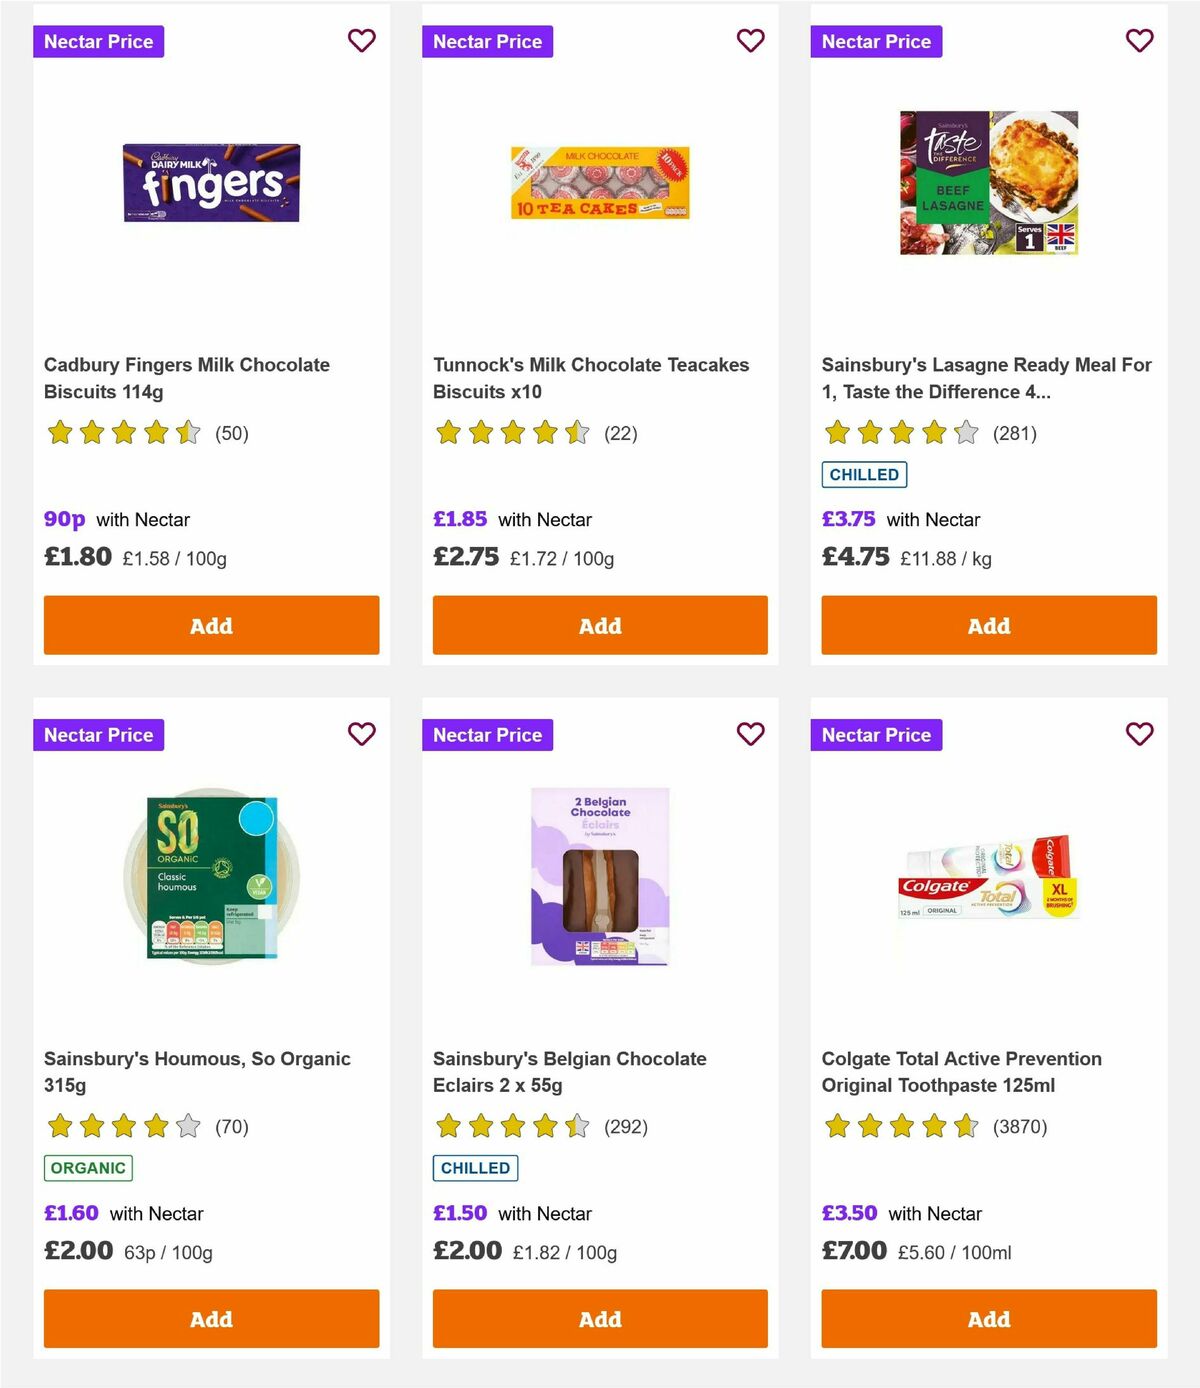Select the Tunnock's Teacakes product title
Image resolution: width=1200 pixels, height=1388 pixels.
tap(590, 378)
